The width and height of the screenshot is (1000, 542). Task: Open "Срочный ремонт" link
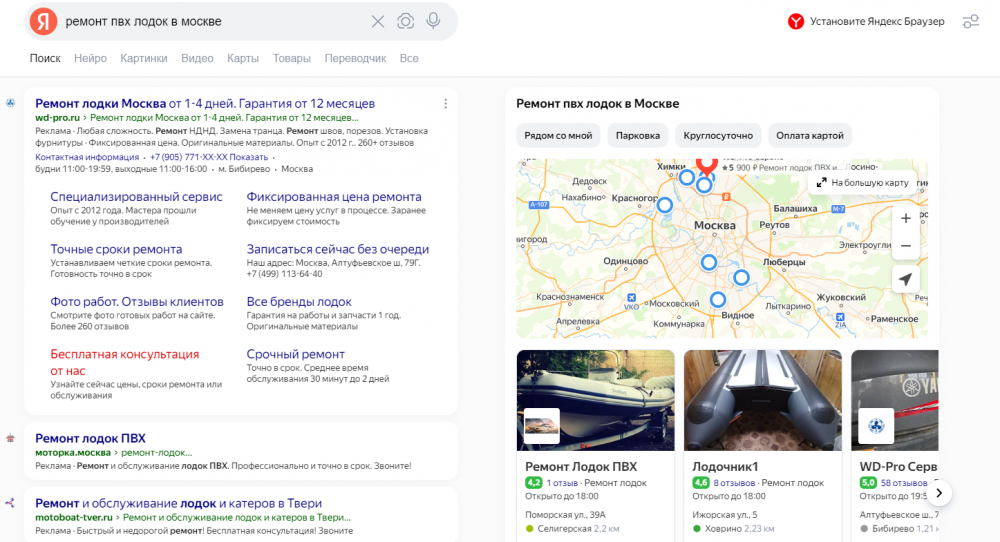295,354
